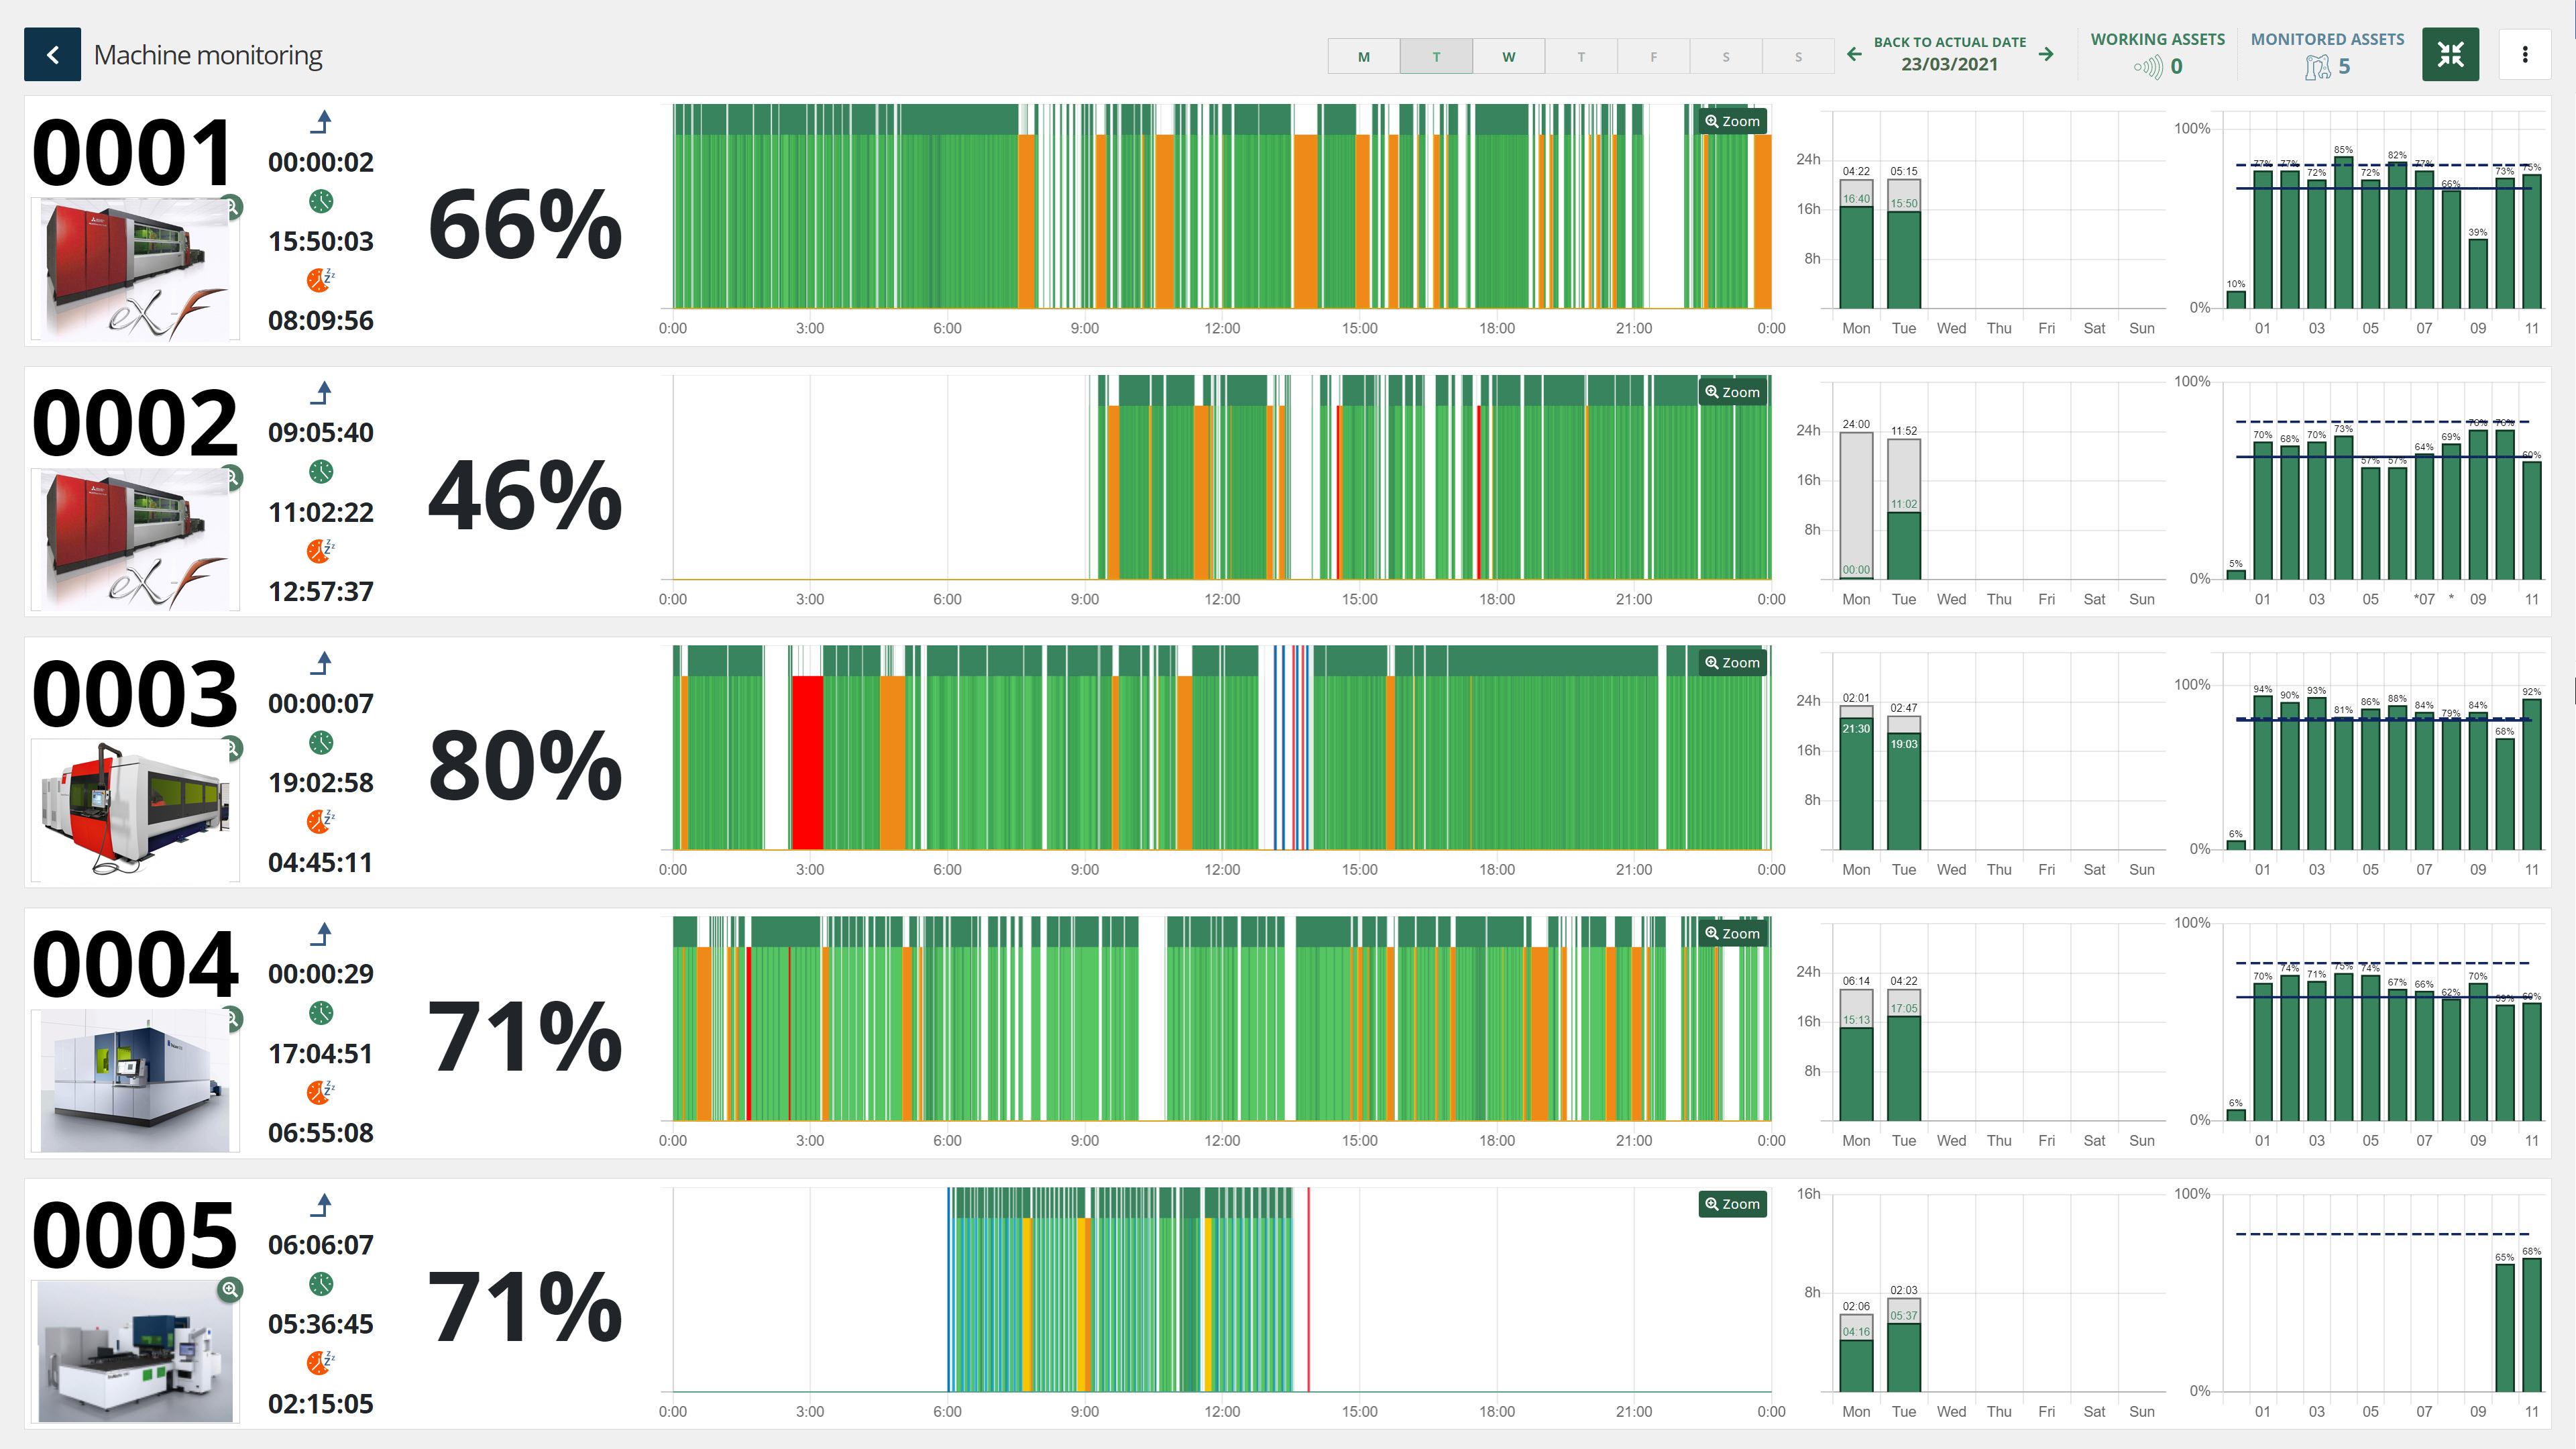The image size is (2576, 1449).
Task: Click the previous-day arrow before 23/03/2021
Action: pos(1856,56)
